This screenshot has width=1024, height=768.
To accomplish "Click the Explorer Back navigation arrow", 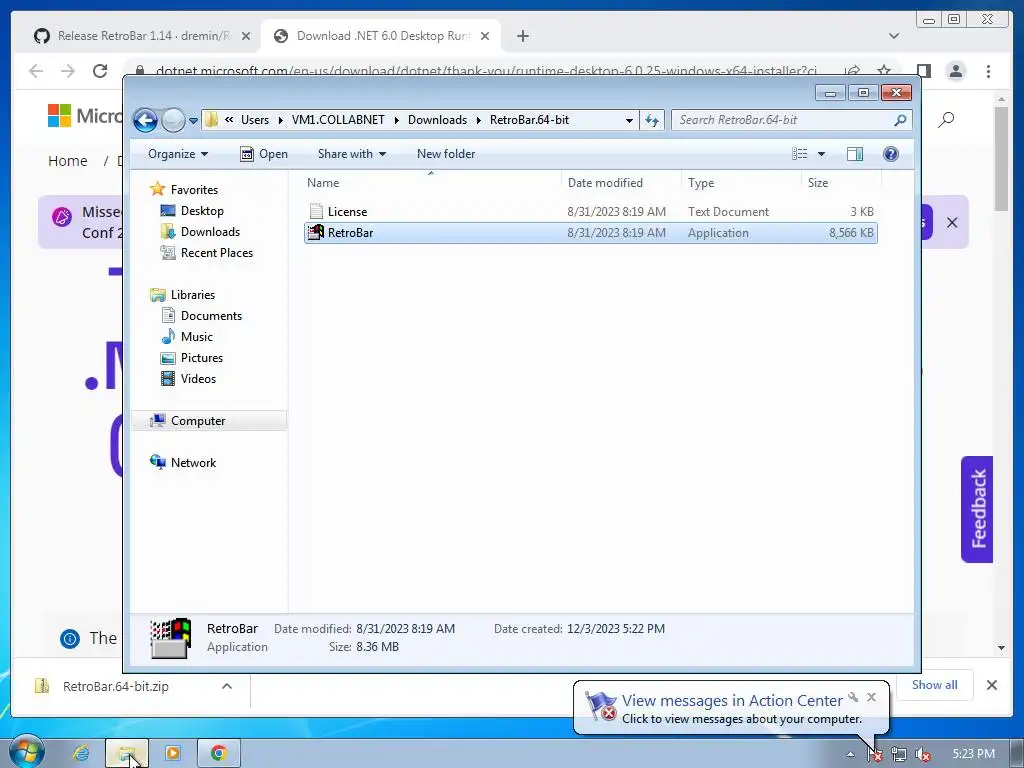I will (x=145, y=120).
